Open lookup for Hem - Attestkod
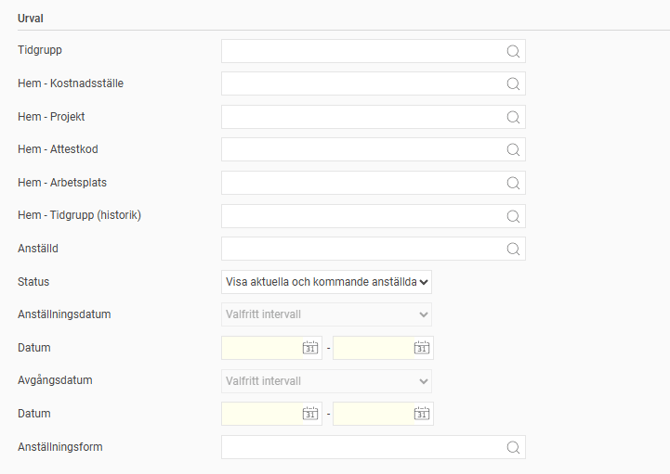Image resolution: width=670 pixels, height=474 pixels. (513, 150)
